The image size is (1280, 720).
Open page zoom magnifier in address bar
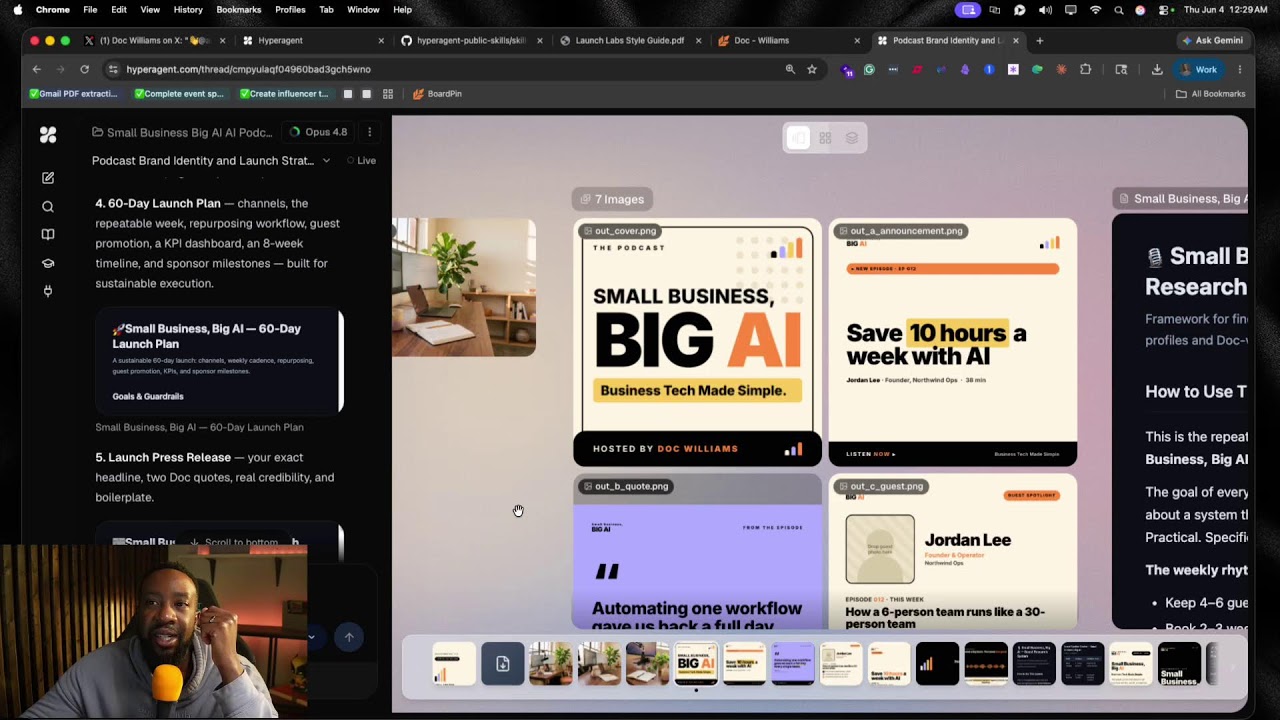pyautogui.click(x=790, y=69)
